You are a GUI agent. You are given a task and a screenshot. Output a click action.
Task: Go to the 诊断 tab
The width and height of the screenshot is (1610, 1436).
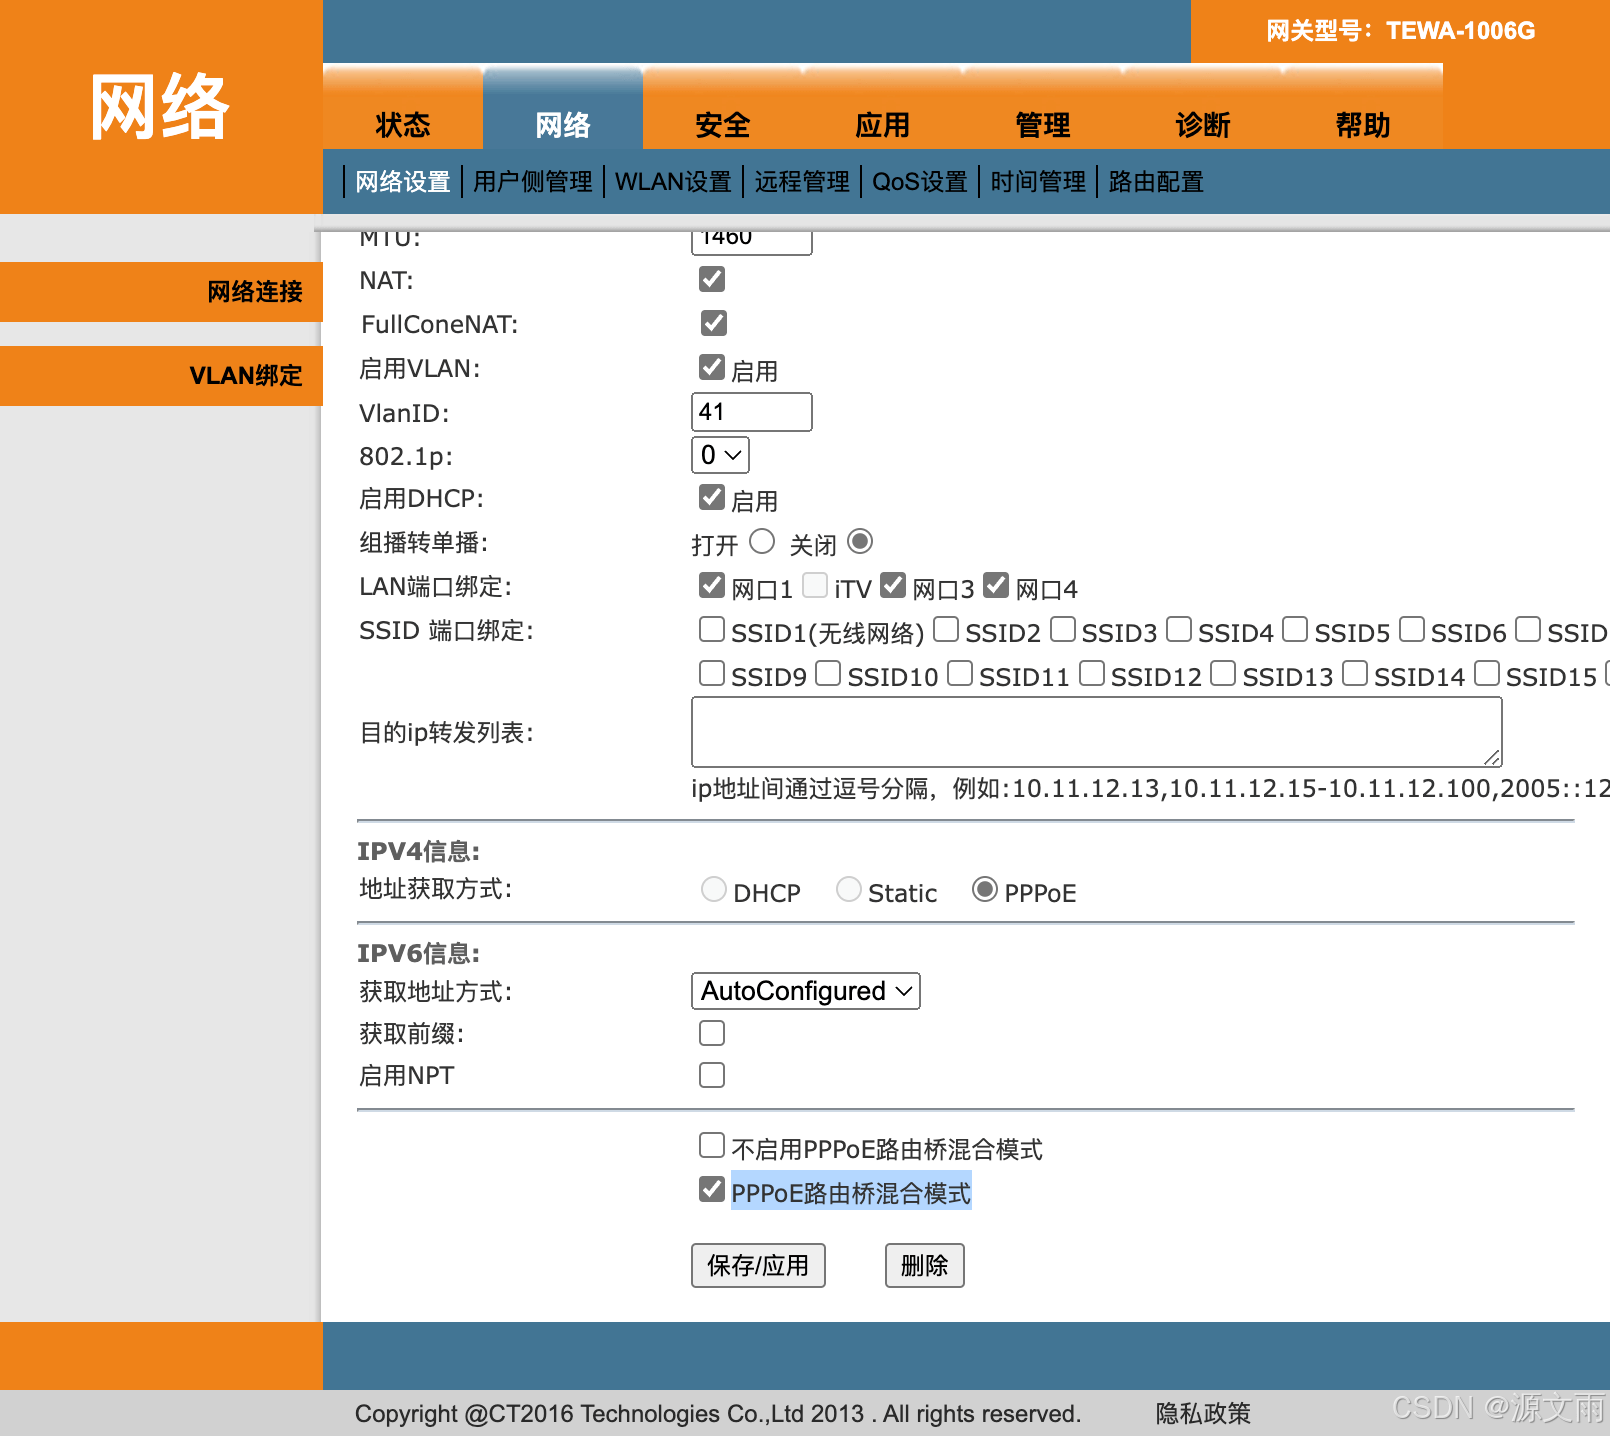[x=1202, y=125]
